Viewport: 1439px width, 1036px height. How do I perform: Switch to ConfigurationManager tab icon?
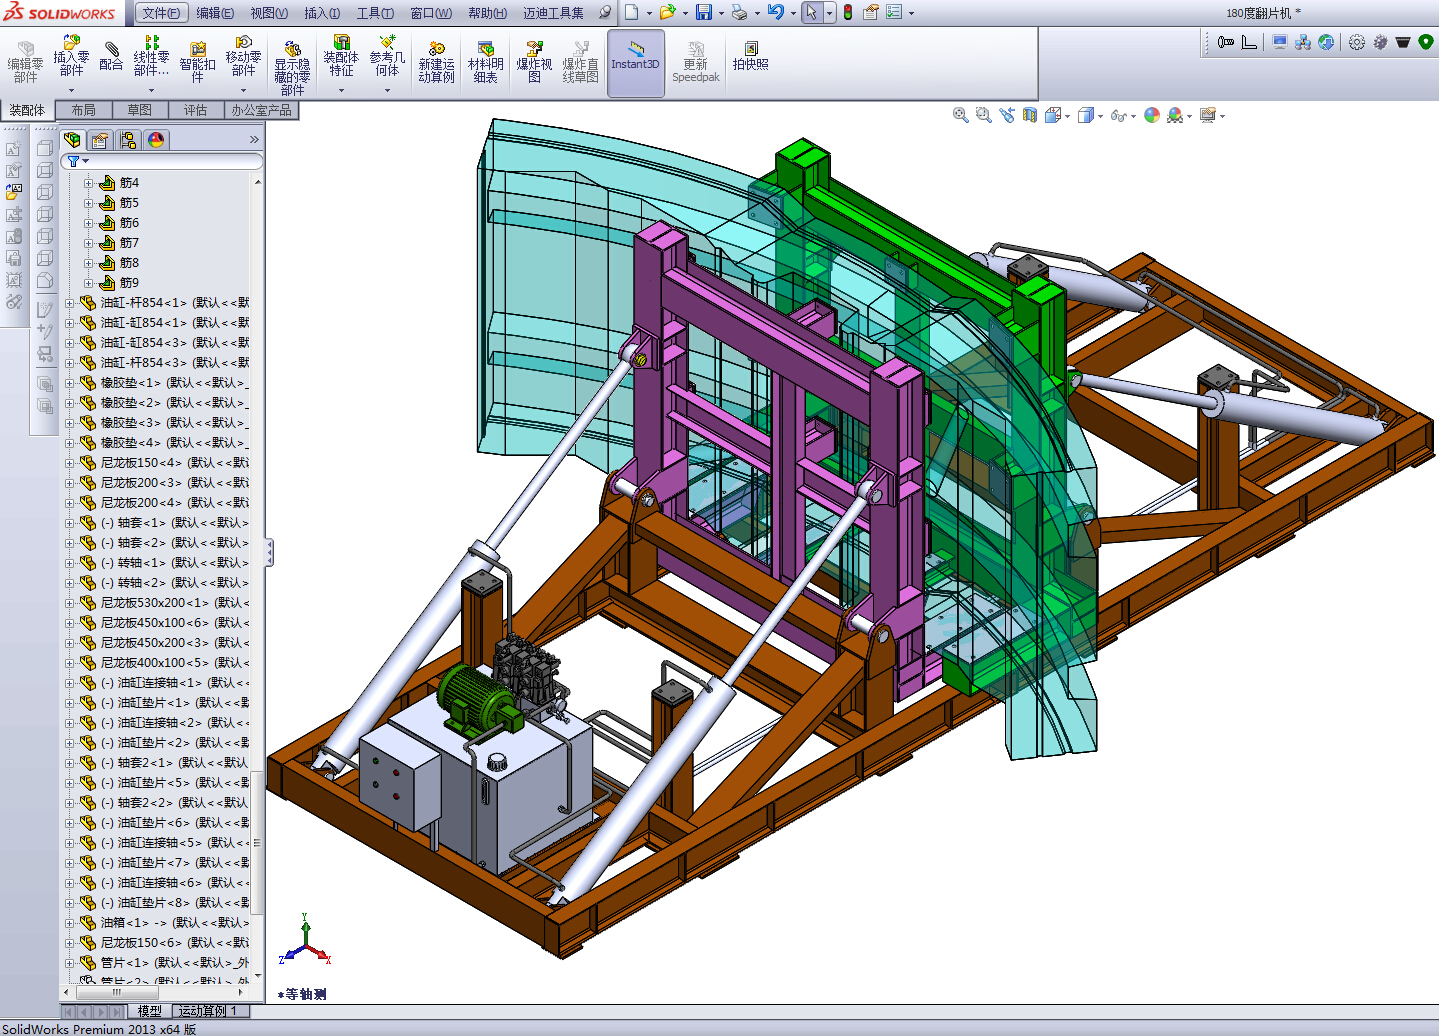(x=128, y=140)
